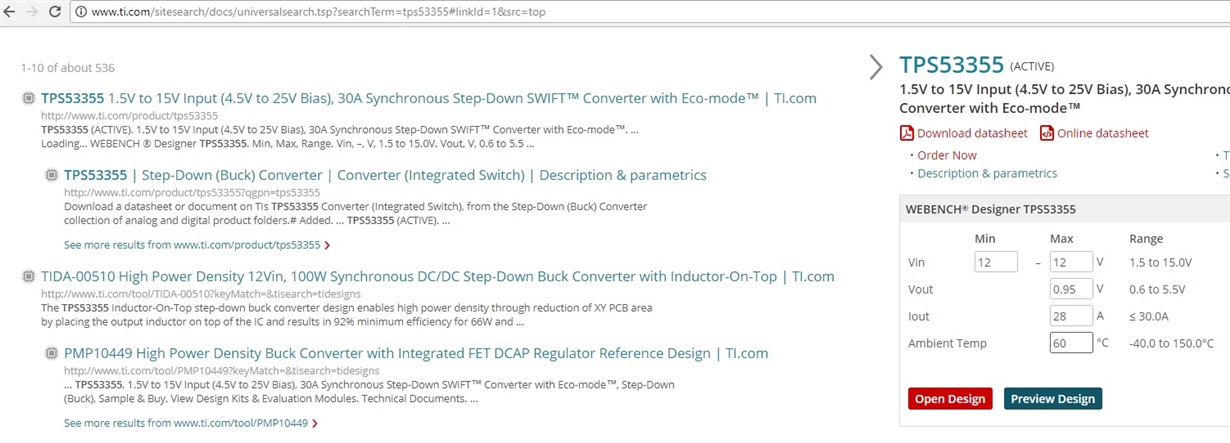Click the '≤ 30.0A' range text

point(1151,316)
